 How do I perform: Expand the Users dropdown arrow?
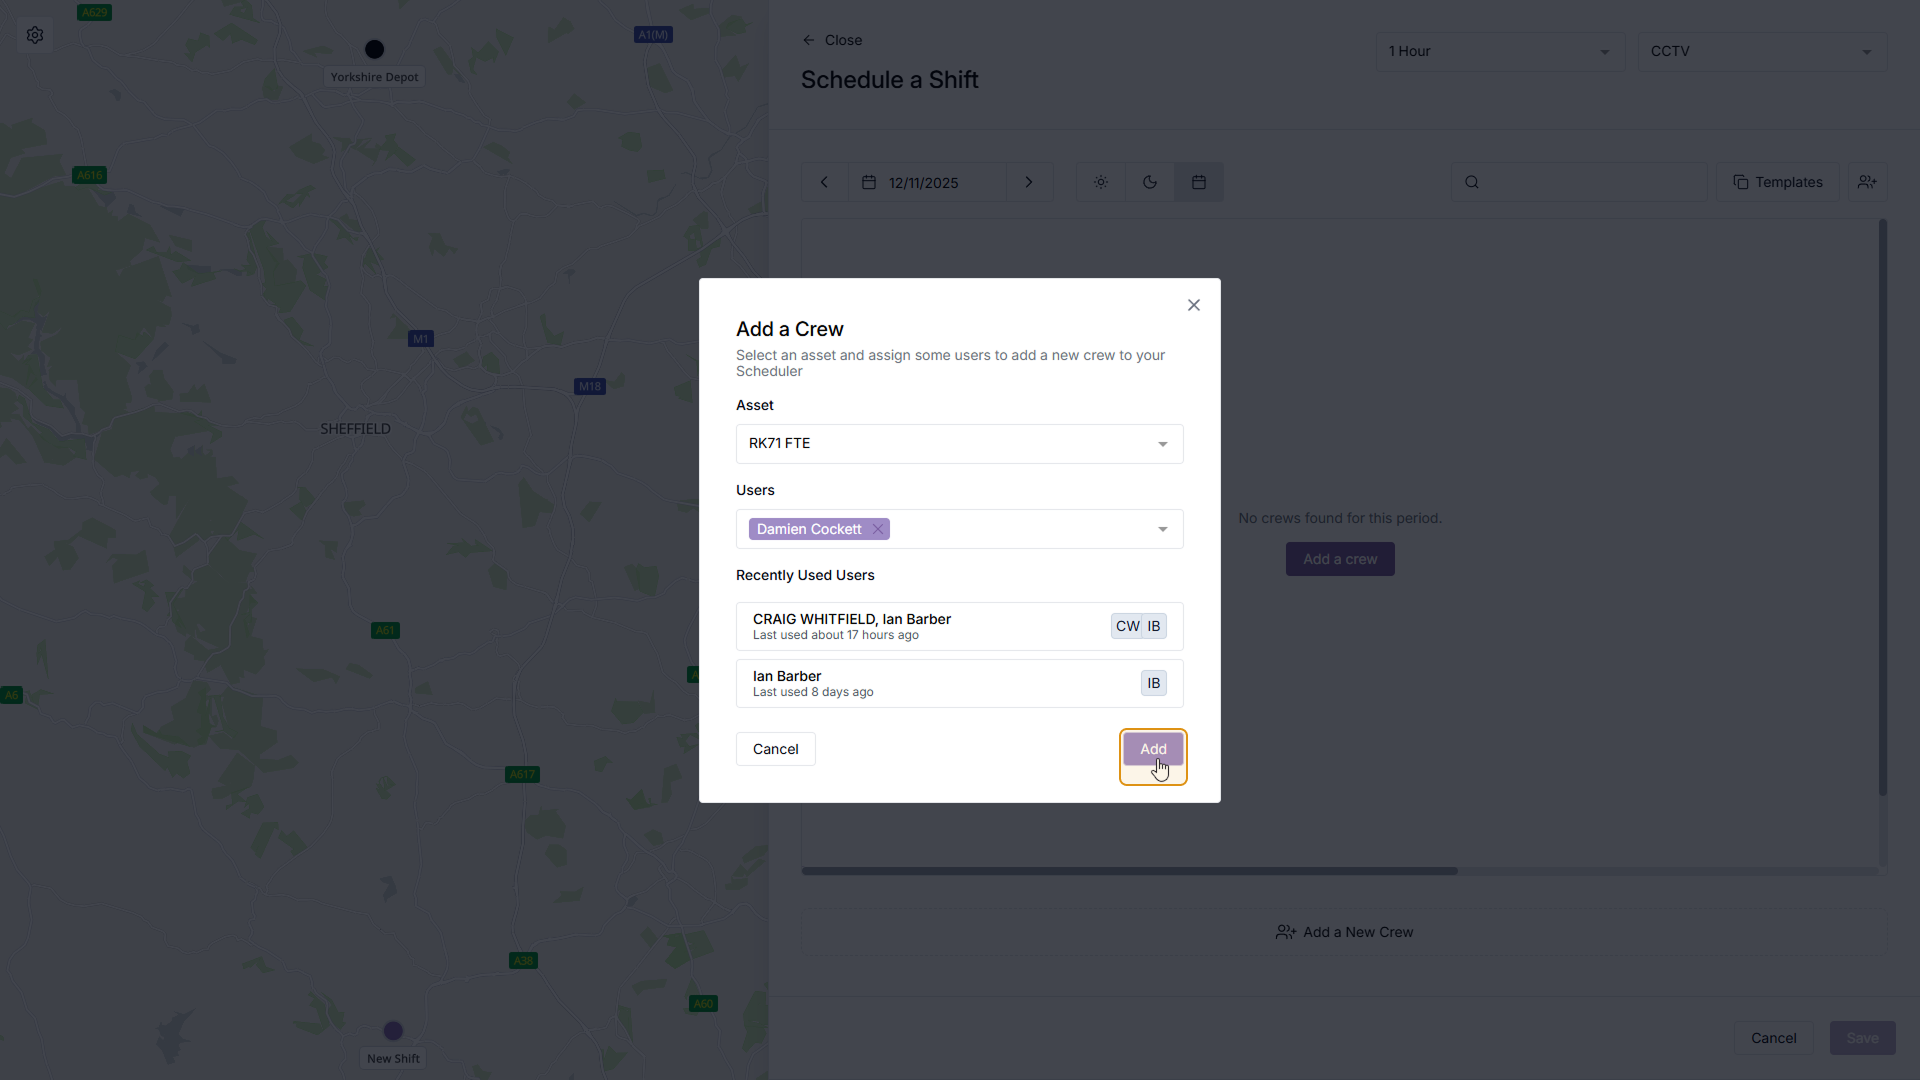[1163, 529]
